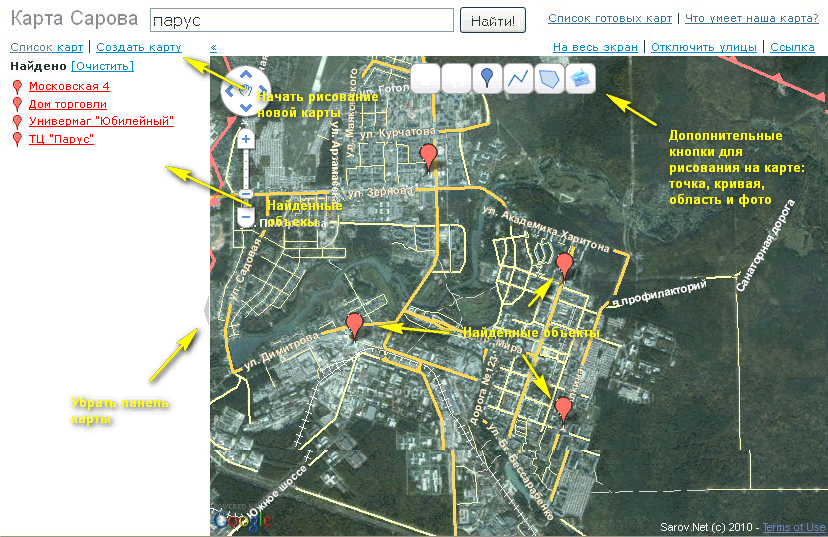The width and height of the screenshot is (828, 537).
Task: Open the Создать карту link
Action: pos(139,47)
